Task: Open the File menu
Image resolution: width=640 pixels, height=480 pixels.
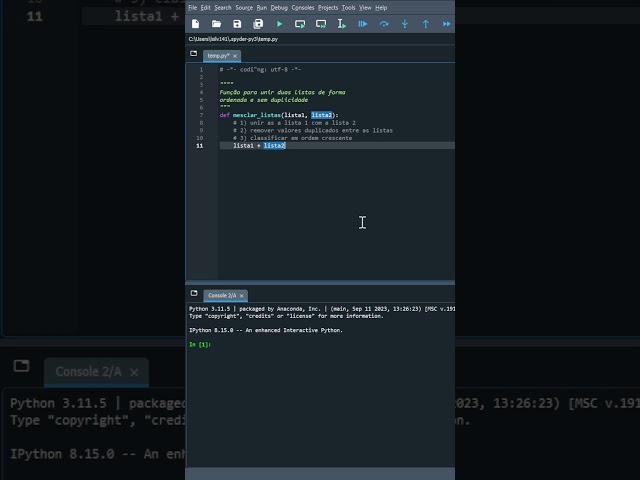Action: pyautogui.click(x=192, y=8)
